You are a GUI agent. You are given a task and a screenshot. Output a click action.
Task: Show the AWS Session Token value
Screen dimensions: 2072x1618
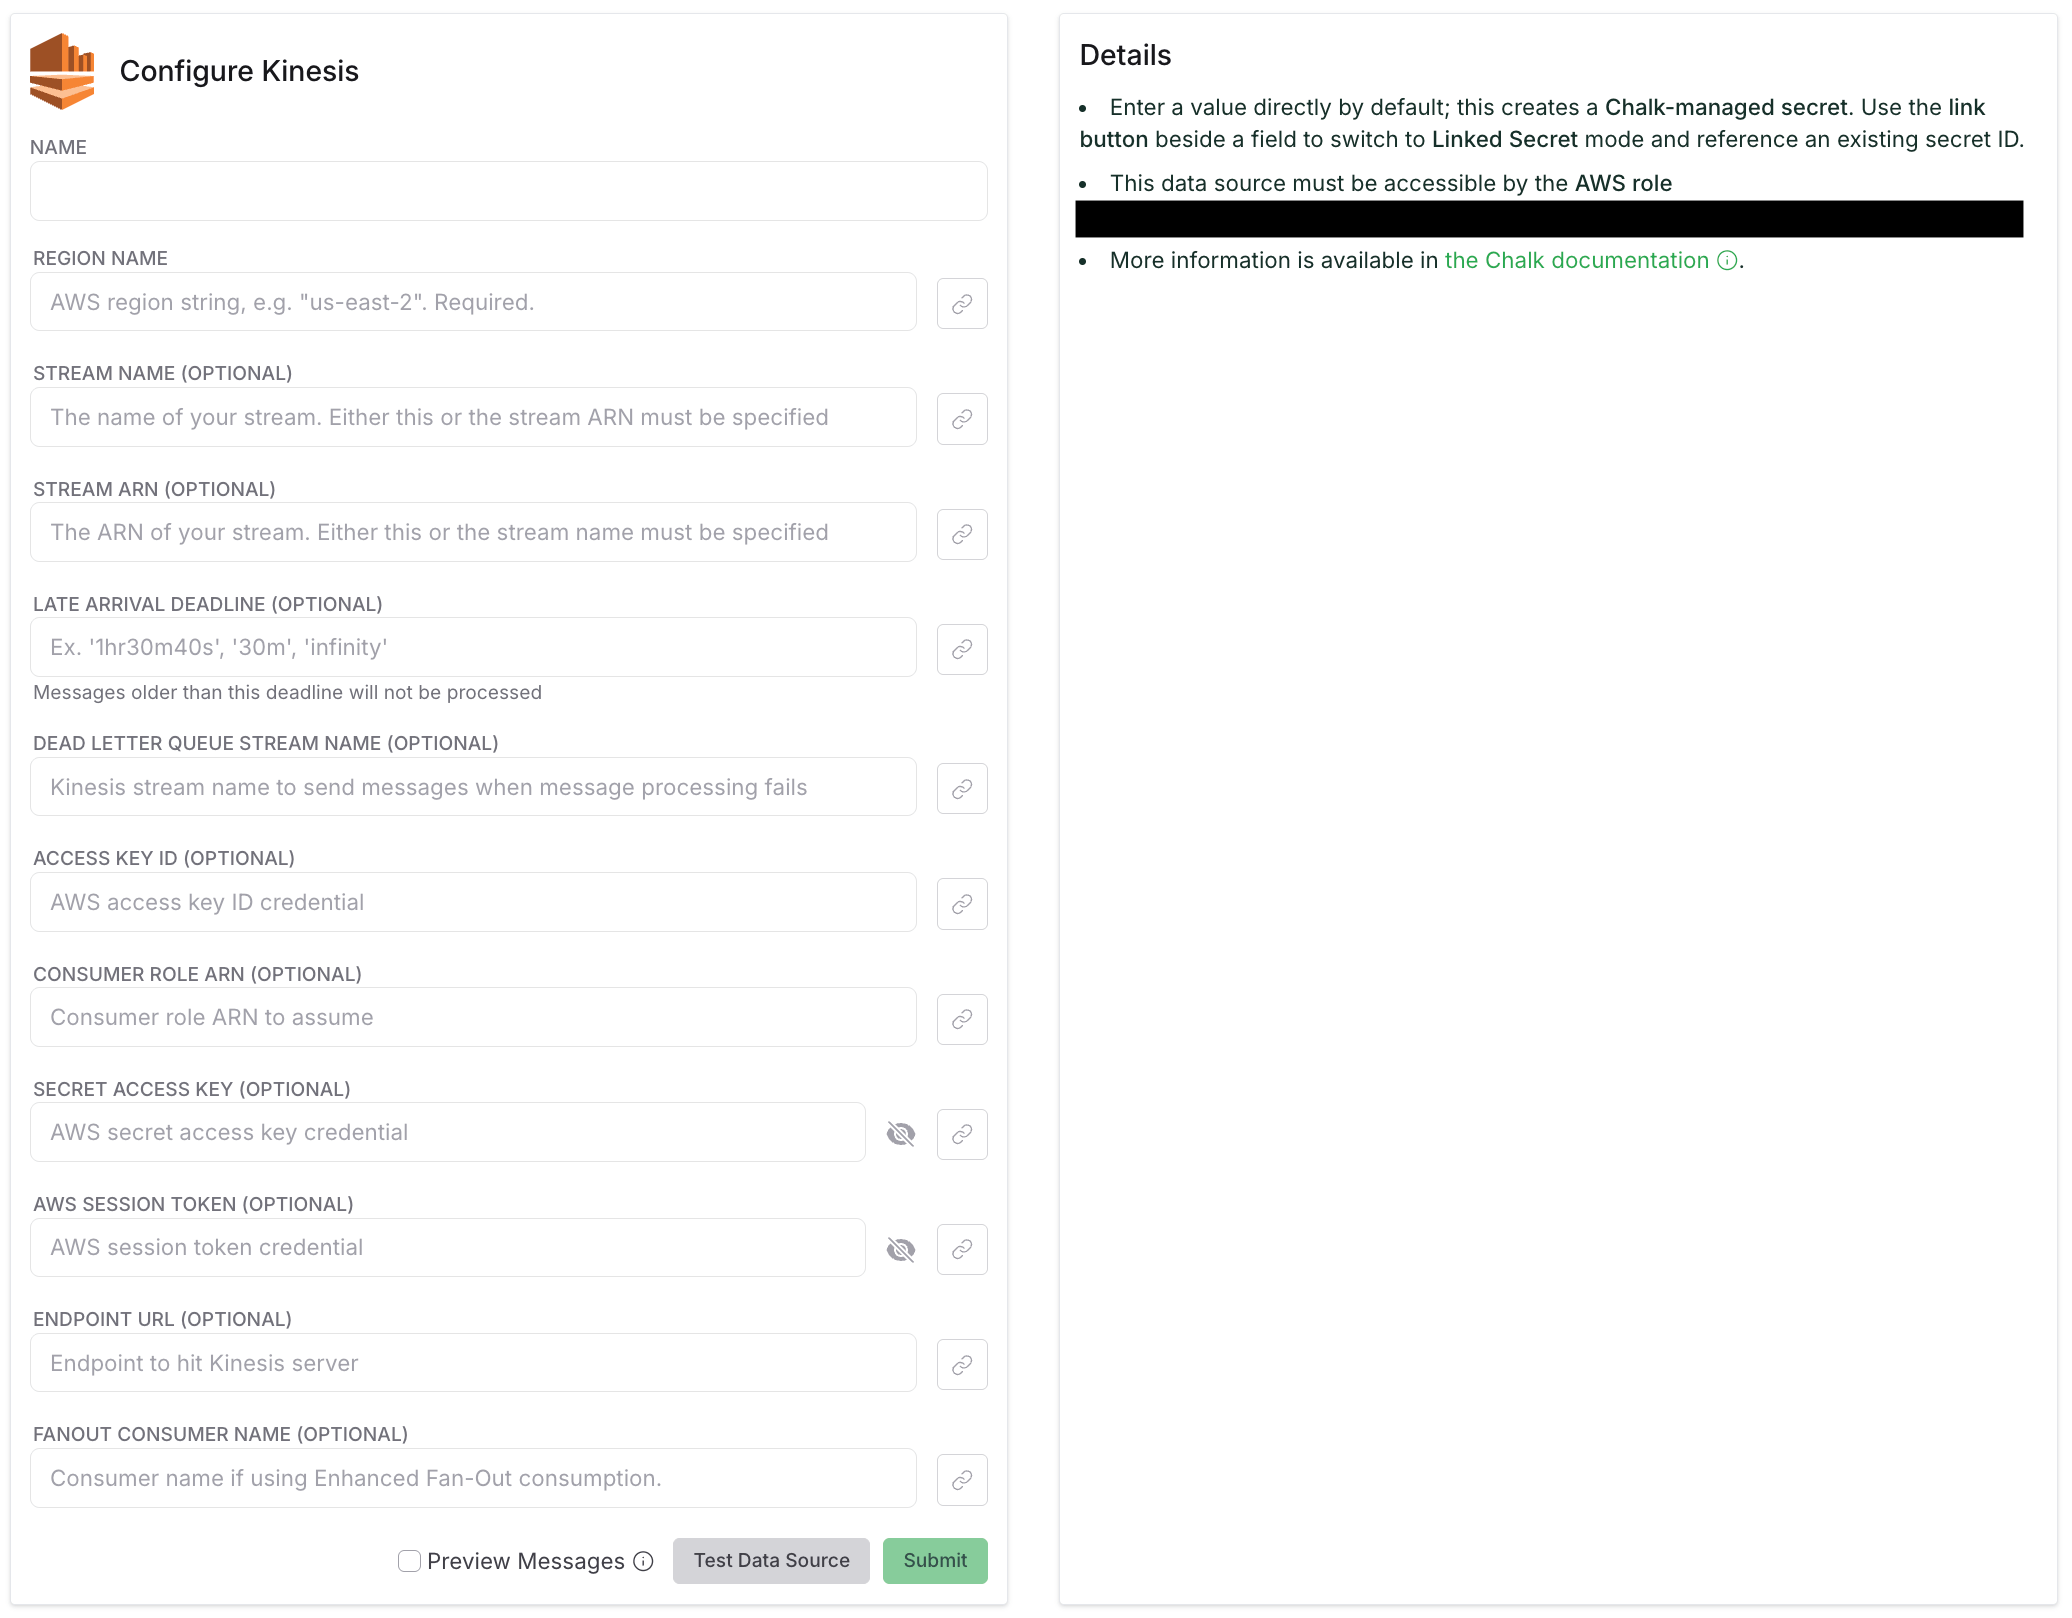click(901, 1249)
